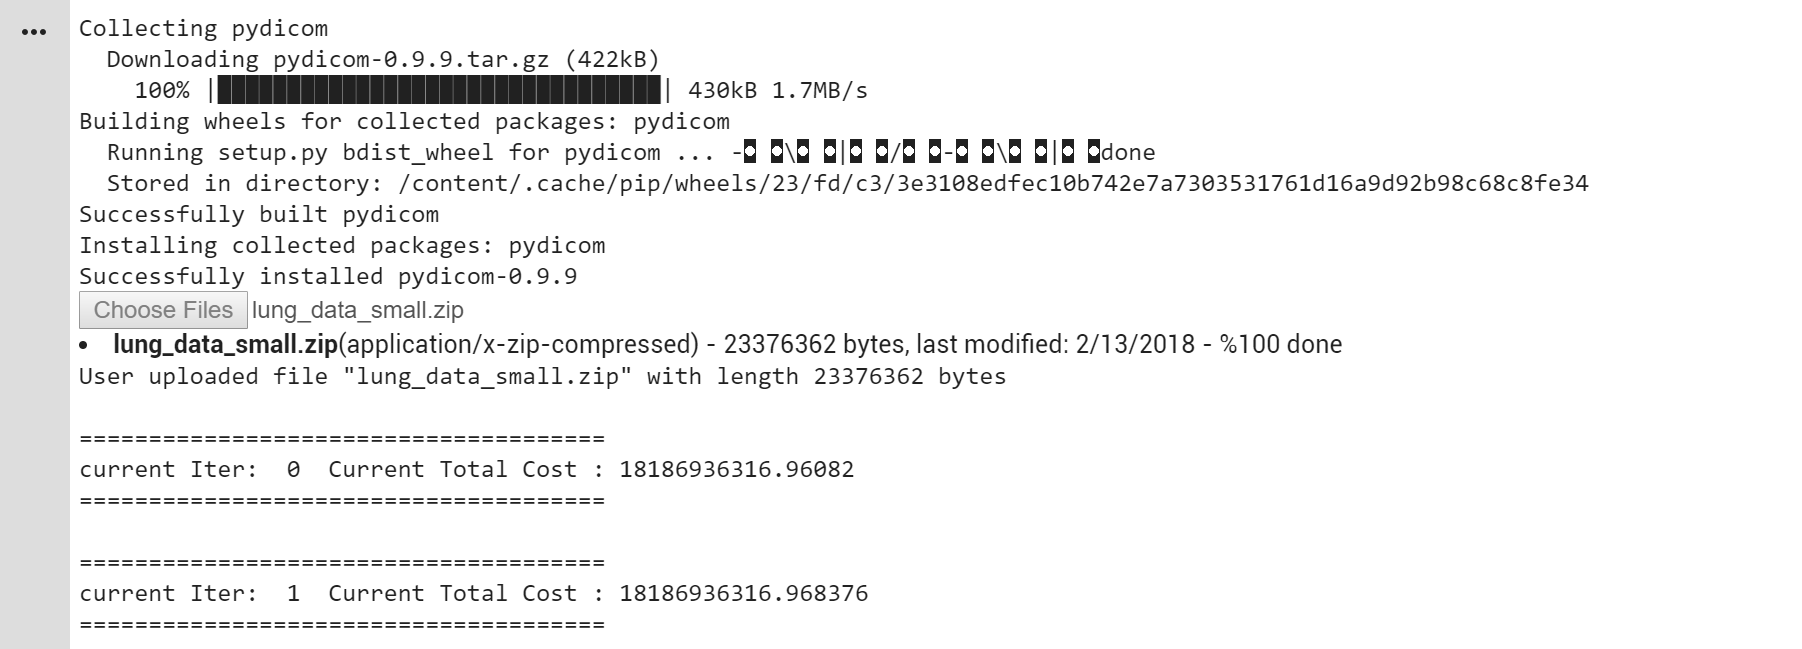Click the "%100 done" upload status text
1802x649 pixels.
coord(1280,344)
